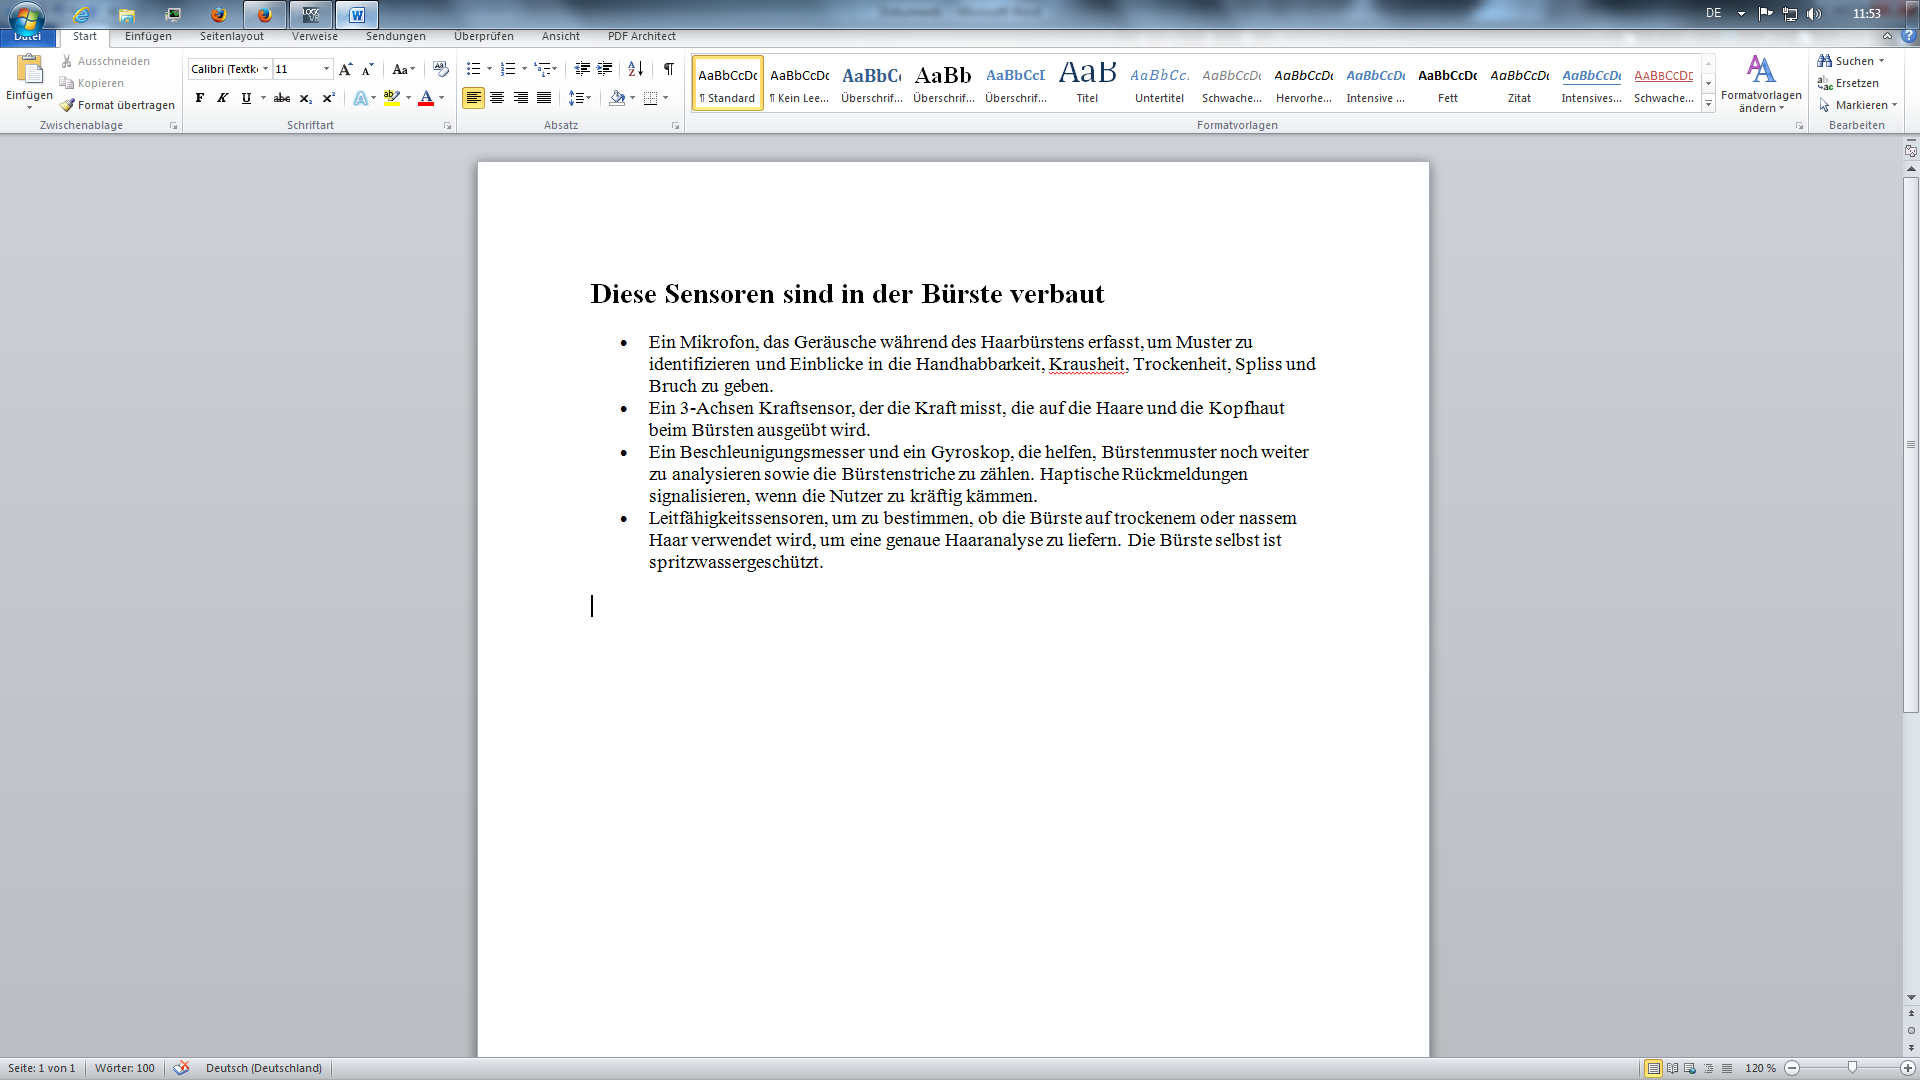Click the Ersetzen button
The height and width of the screenshot is (1080, 1920).
1848,83
